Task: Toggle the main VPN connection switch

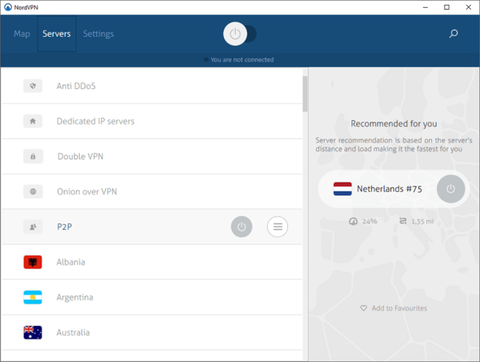Action: click(240, 34)
